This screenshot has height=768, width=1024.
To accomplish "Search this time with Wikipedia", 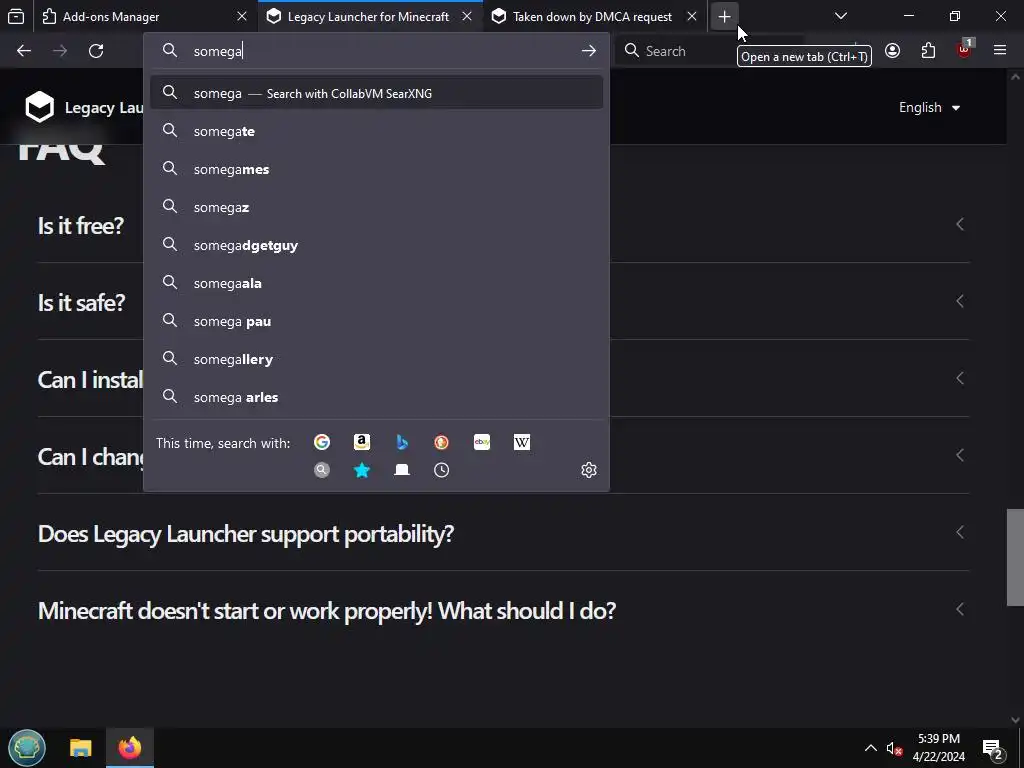I will [522, 442].
